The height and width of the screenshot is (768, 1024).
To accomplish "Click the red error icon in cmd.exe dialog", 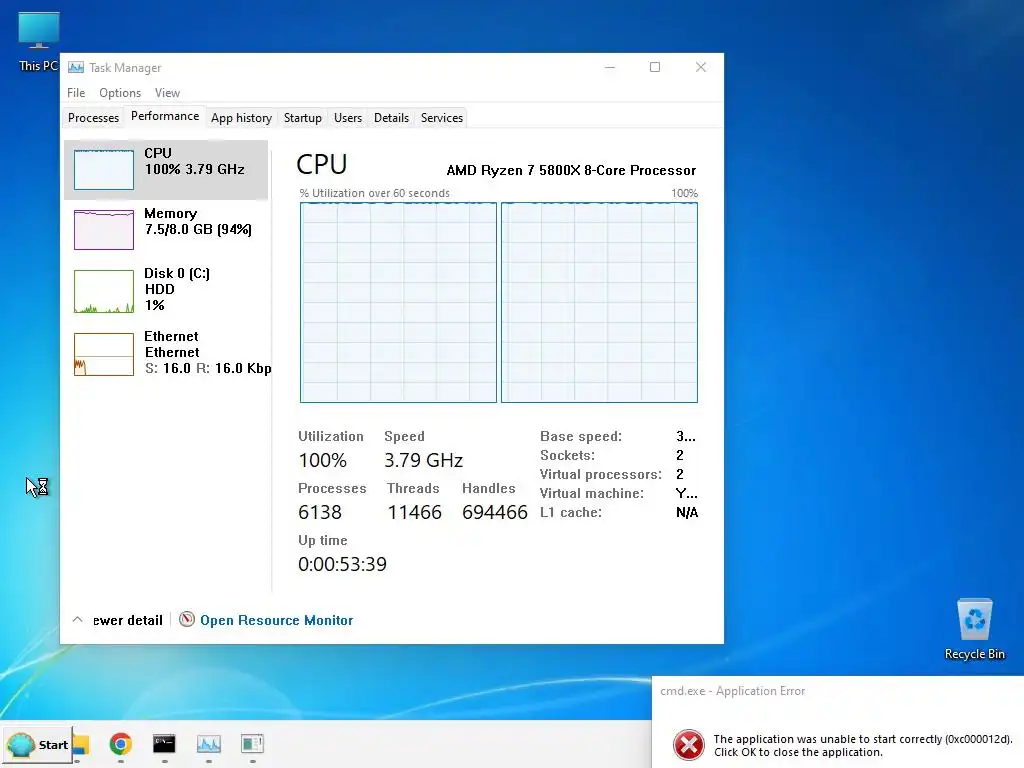I will [x=689, y=745].
